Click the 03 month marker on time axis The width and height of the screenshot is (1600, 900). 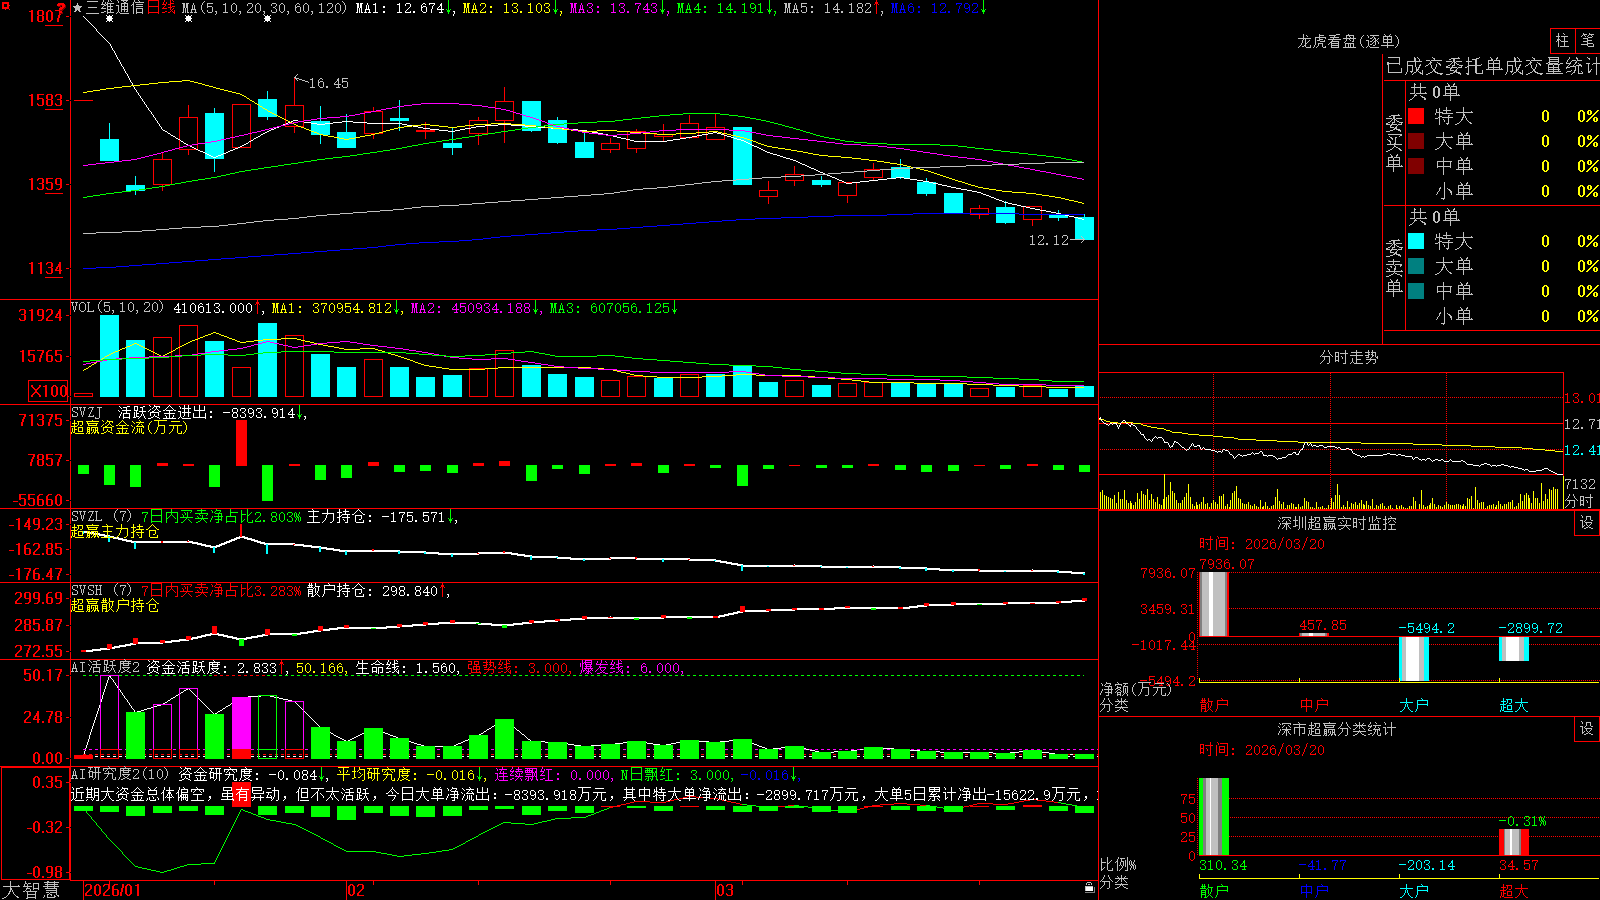(x=725, y=890)
